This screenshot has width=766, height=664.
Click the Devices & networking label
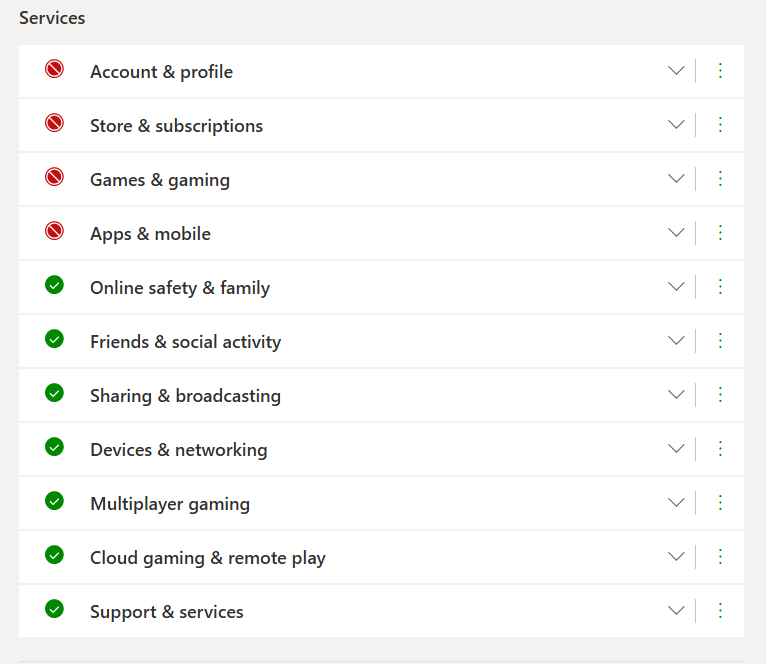click(x=179, y=450)
